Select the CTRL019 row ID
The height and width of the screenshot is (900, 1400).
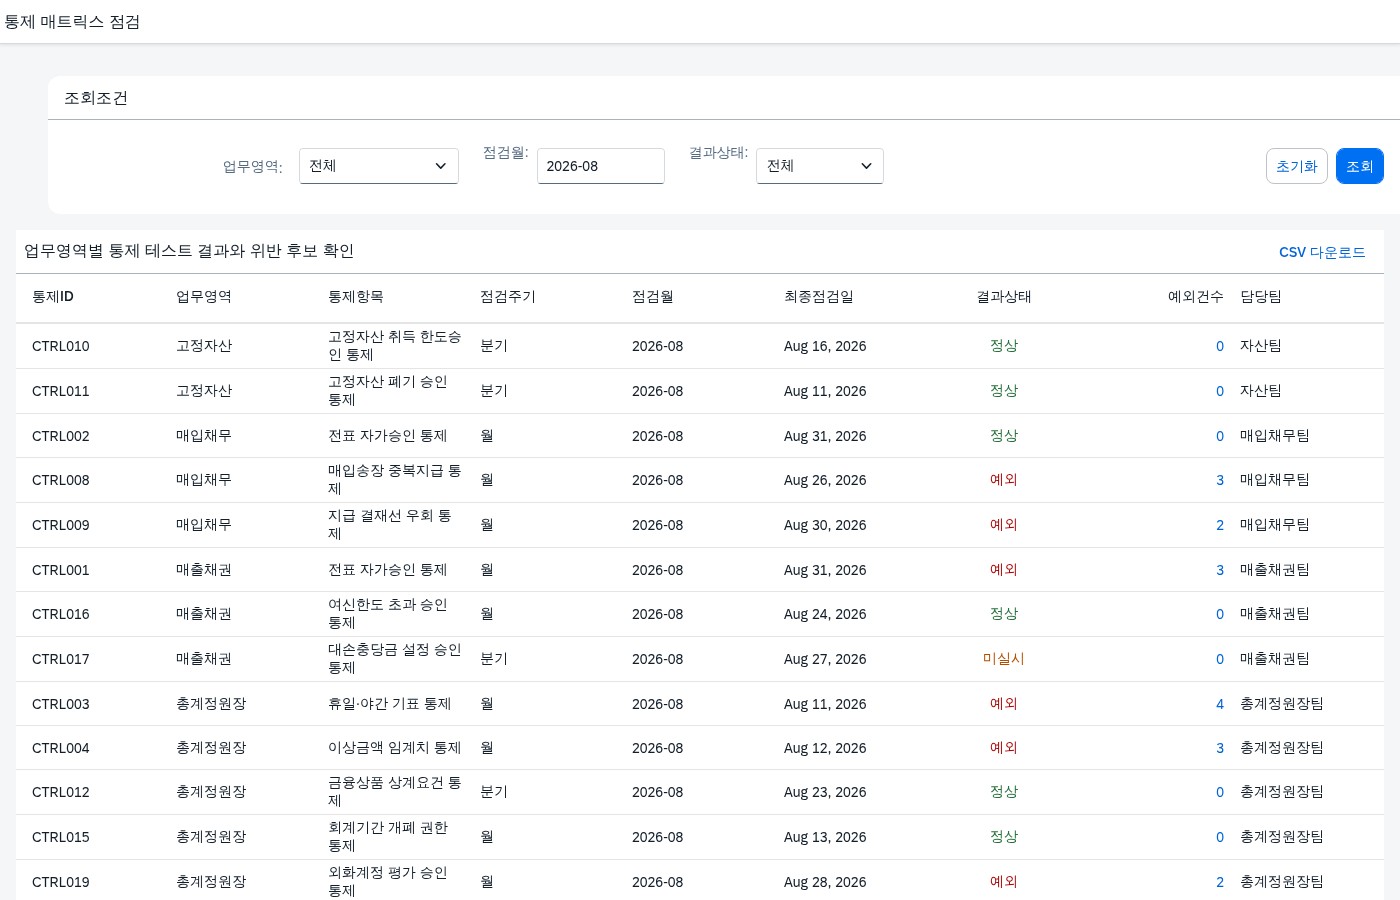(x=61, y=882)
